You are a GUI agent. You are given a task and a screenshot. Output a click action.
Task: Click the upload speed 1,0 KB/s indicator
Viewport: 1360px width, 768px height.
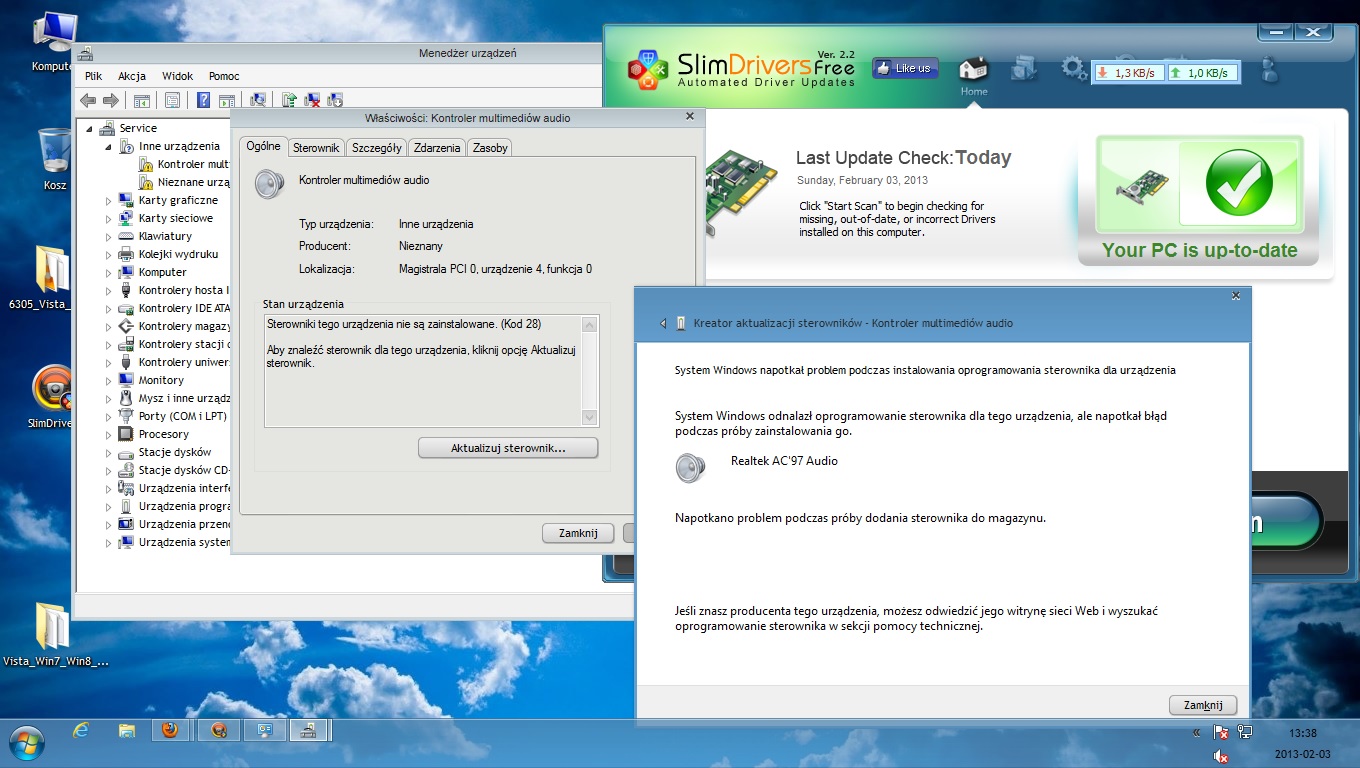(1202, 73)
